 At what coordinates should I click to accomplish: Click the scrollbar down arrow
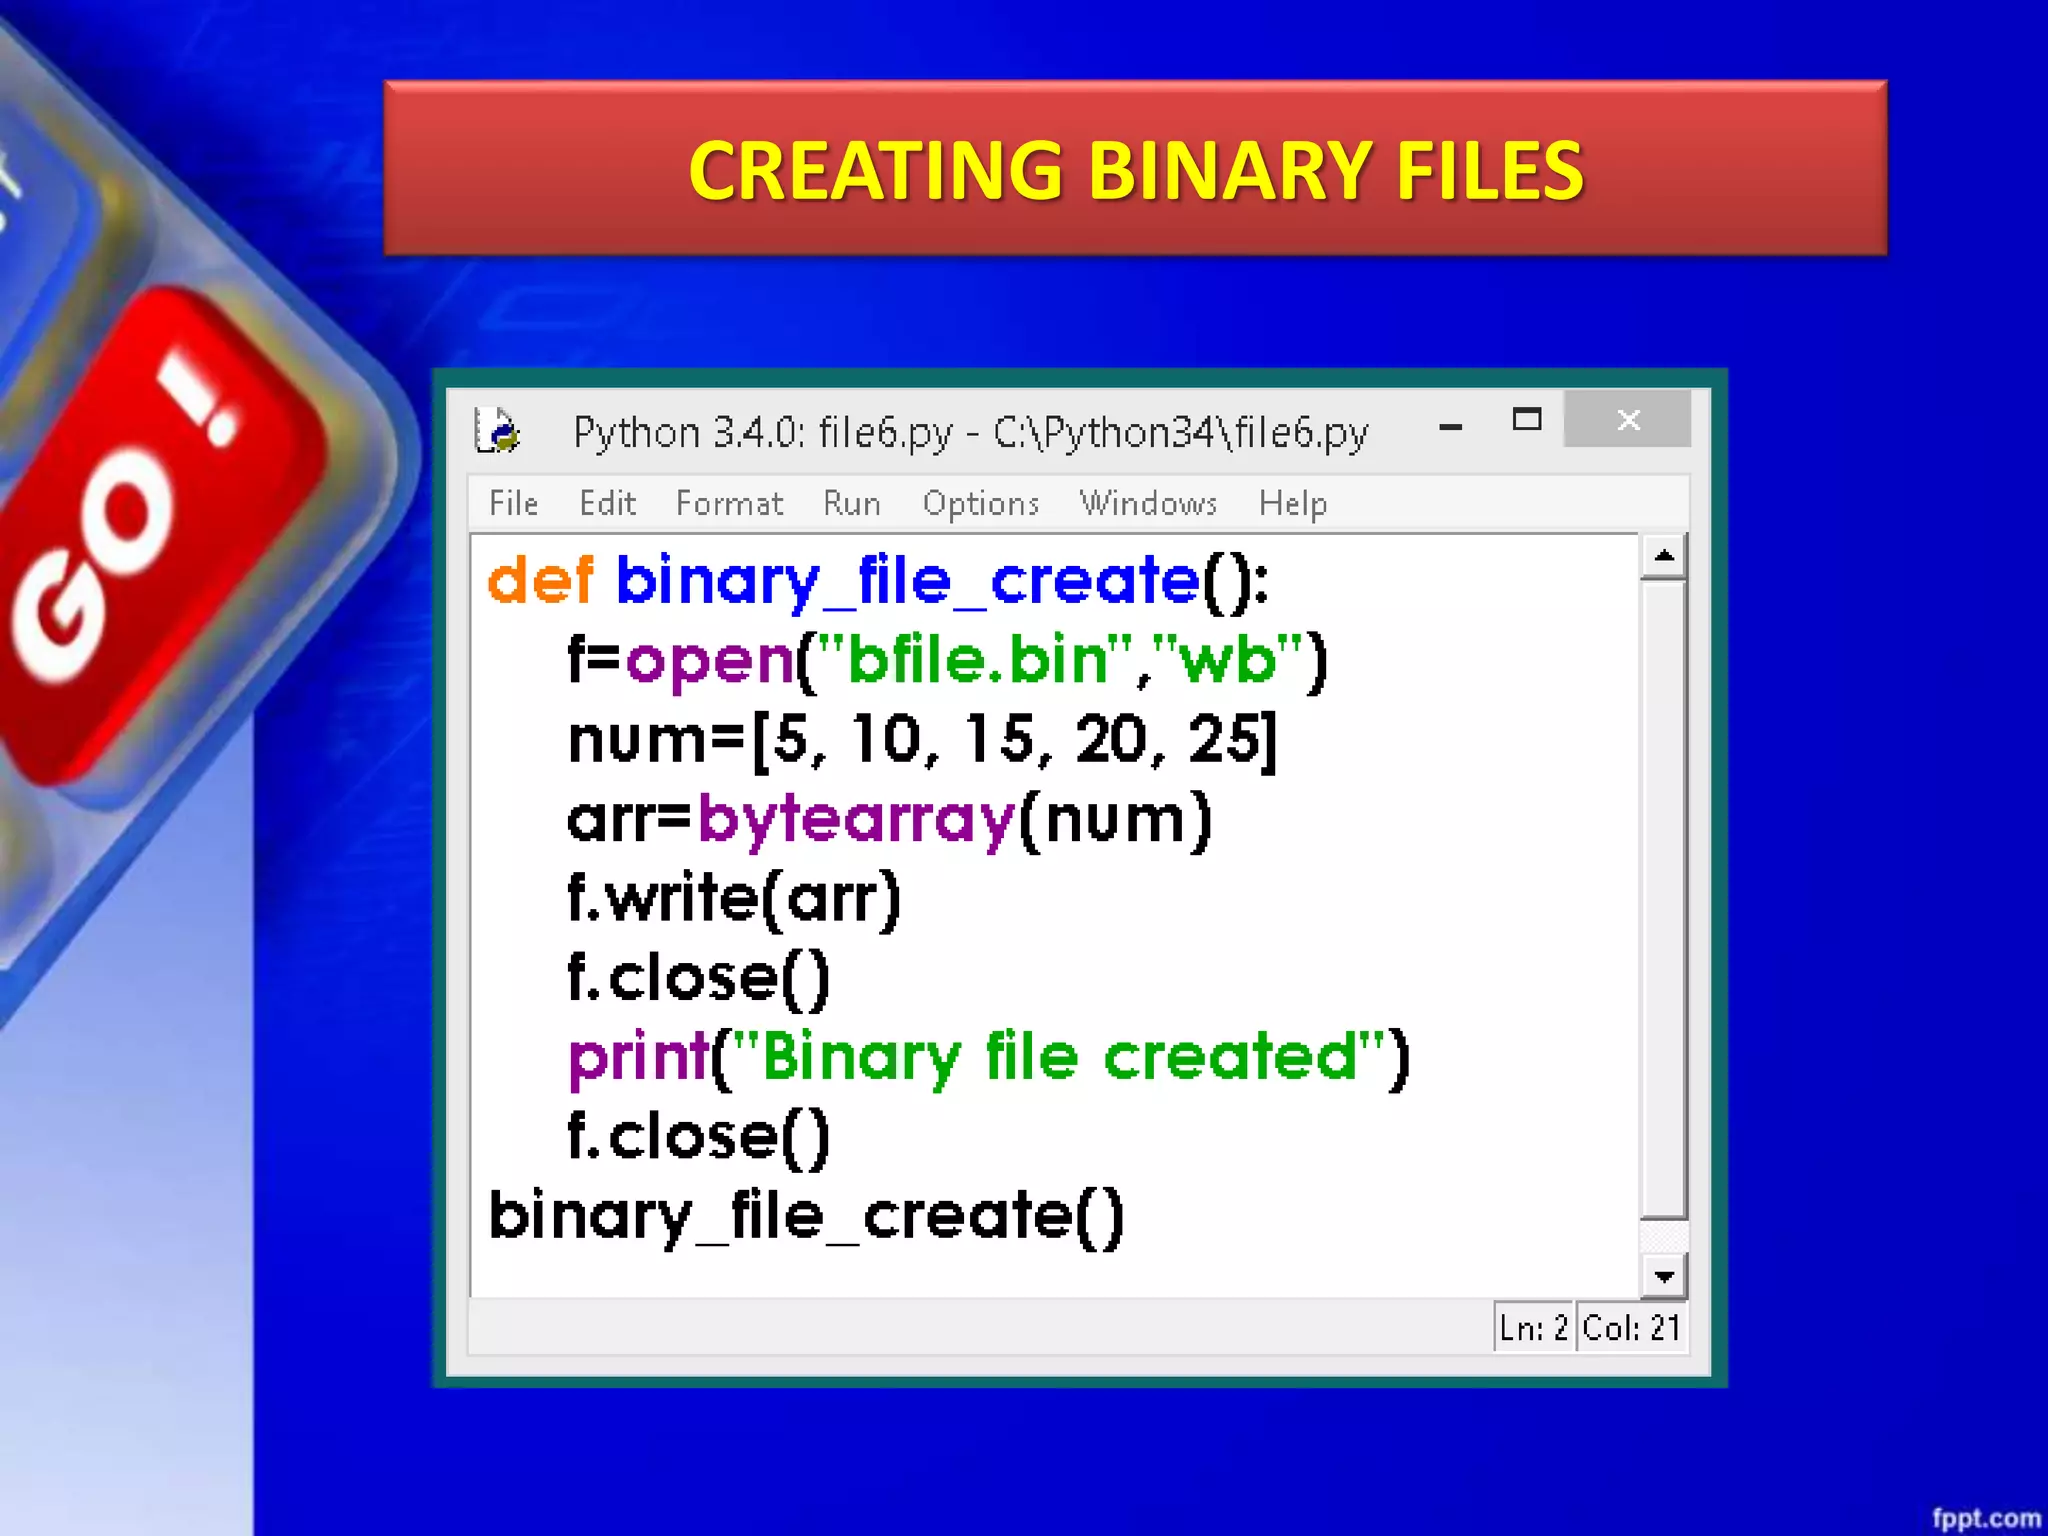tap(1664, 1275)
